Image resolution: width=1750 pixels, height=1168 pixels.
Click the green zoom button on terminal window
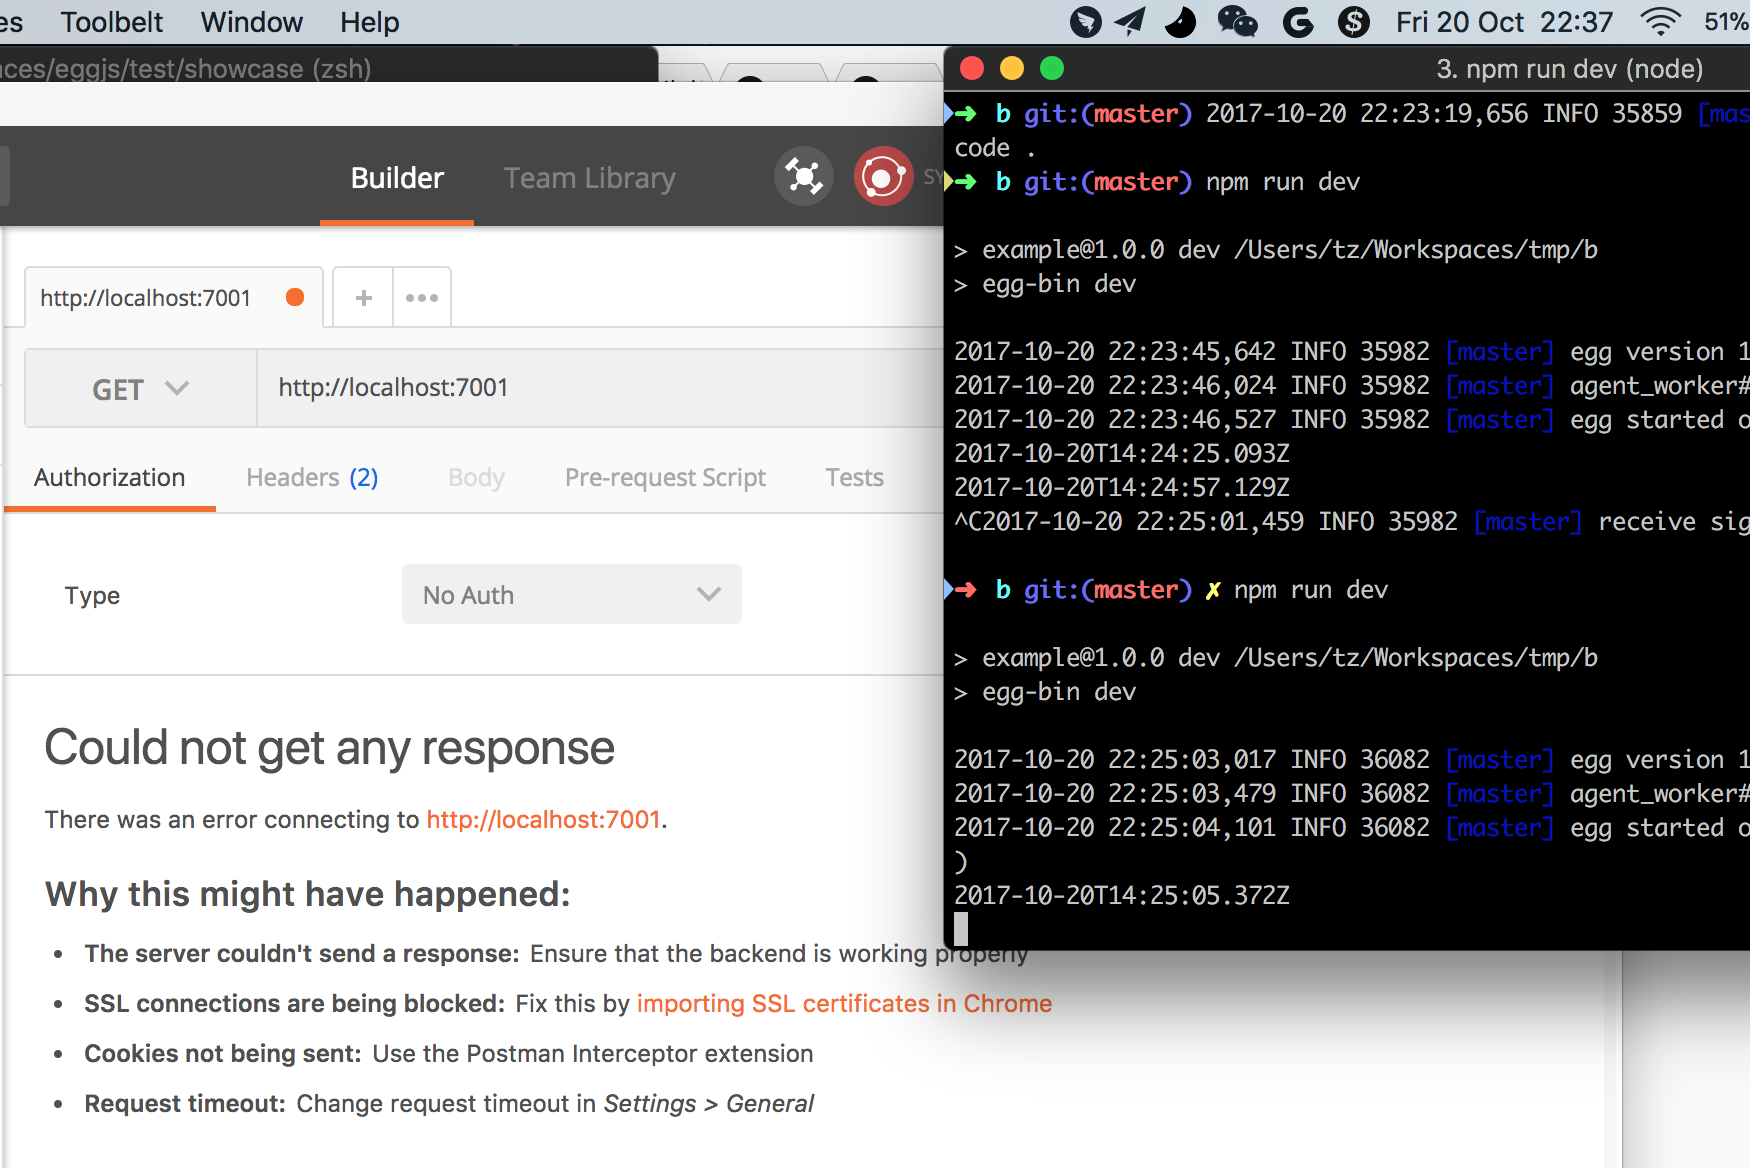click(x=1052, y=68)
